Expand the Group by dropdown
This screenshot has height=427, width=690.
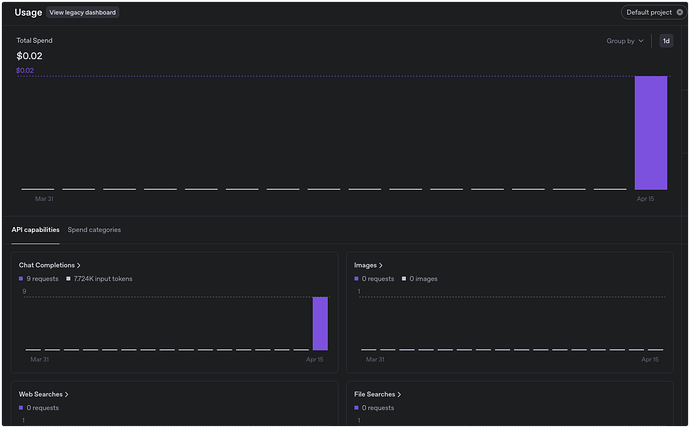pos(625,41)
